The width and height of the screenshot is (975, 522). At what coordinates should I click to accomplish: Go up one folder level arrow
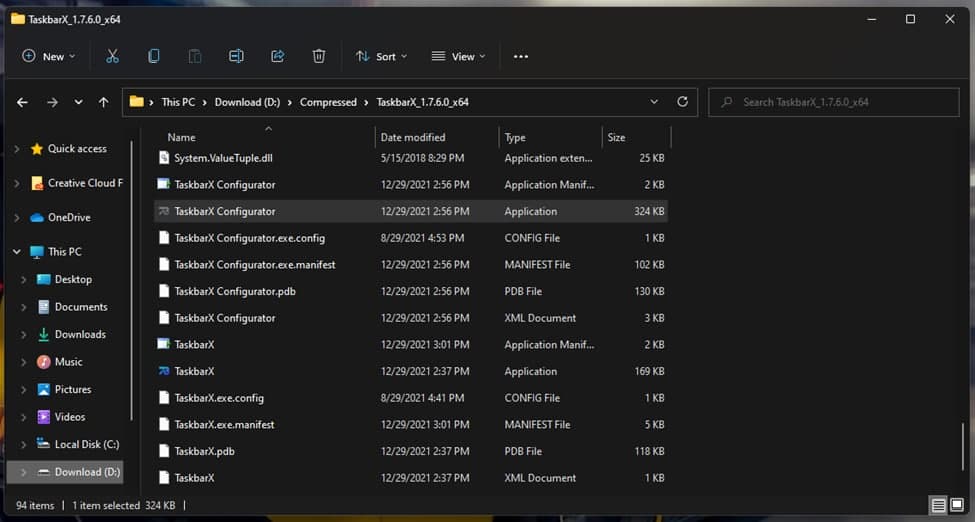[x=103, y=102]
